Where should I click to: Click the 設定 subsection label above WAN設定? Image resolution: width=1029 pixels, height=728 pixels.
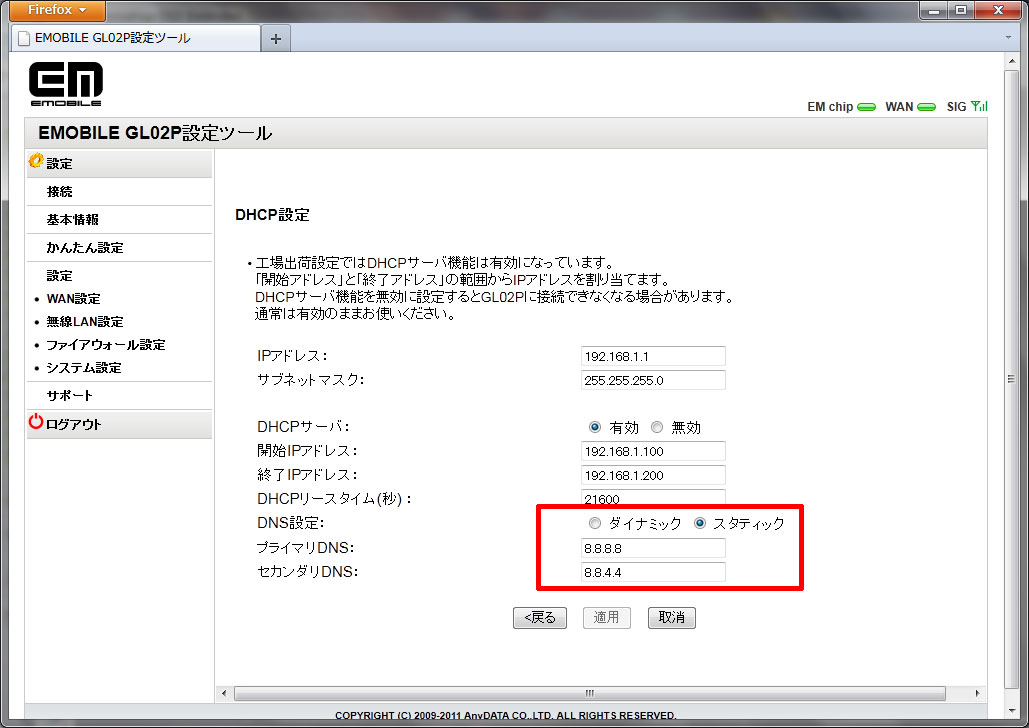coord(59,276)
